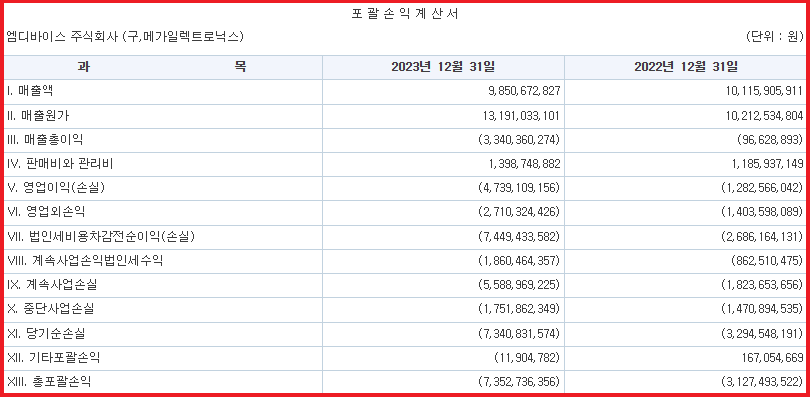This screenshot has width=810, height=397.
Task: Click the tax income value (862,510,475)
Action: [768, 261]
